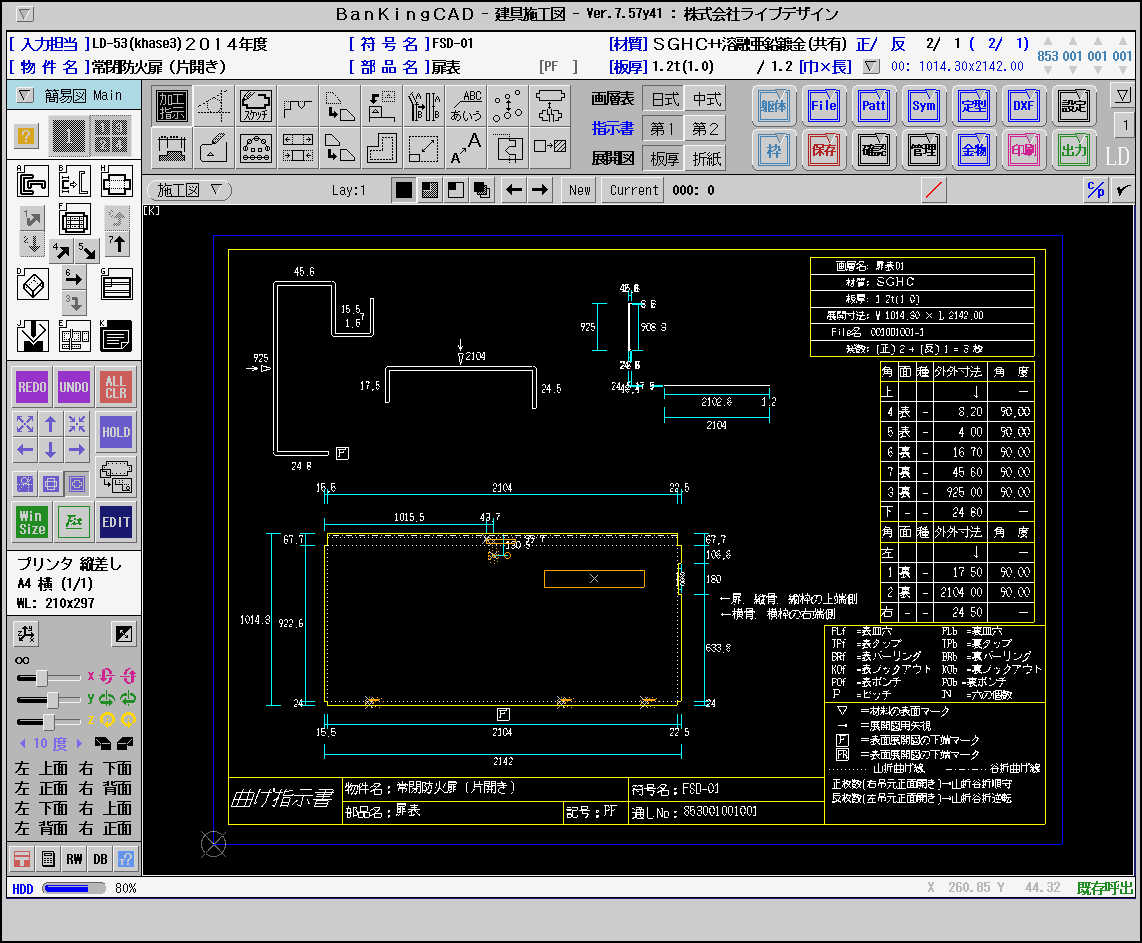This screenshot has width=1142, height=943.
Task: Click the F frame layout icon
Action: [x=74, y=218]
